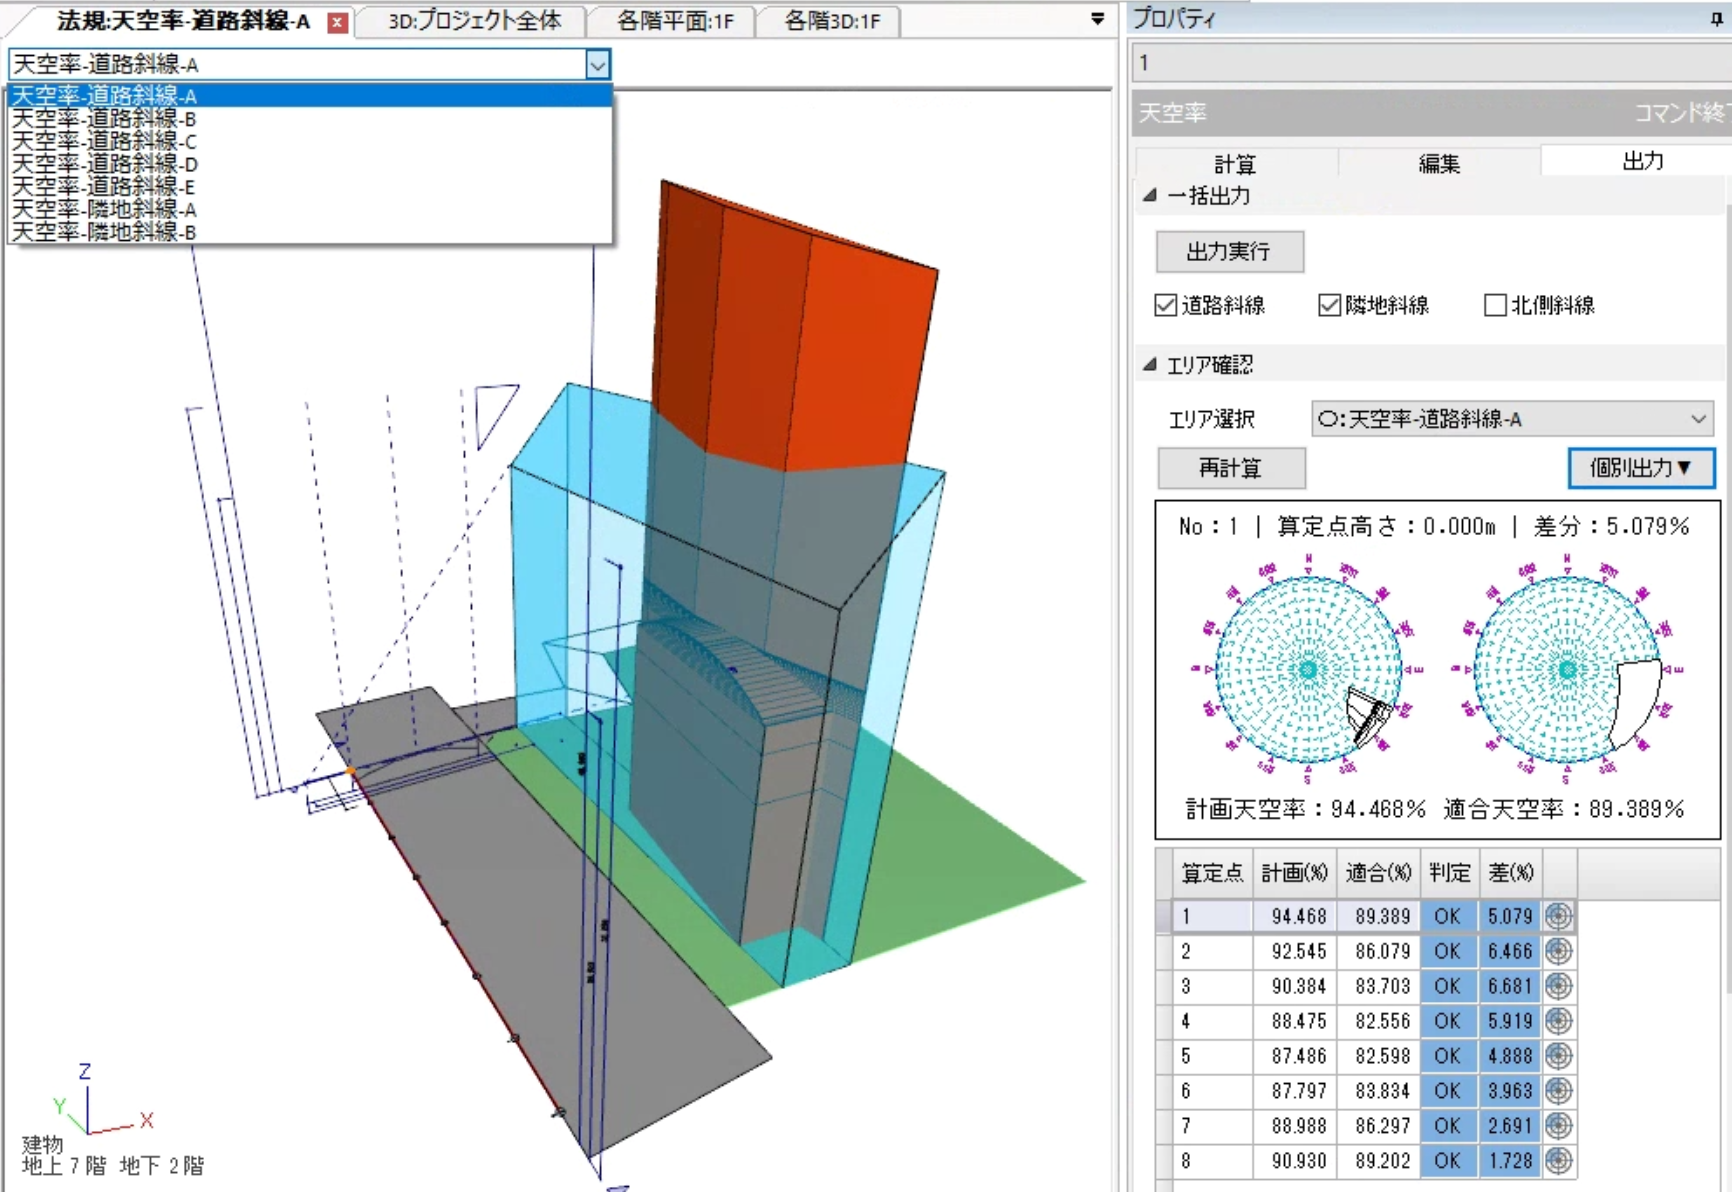Image resolution: width=1732 pixels, height=1192 pixels.
Task: Switch to the 各階平面:1F tab
Action: [675, 21]
